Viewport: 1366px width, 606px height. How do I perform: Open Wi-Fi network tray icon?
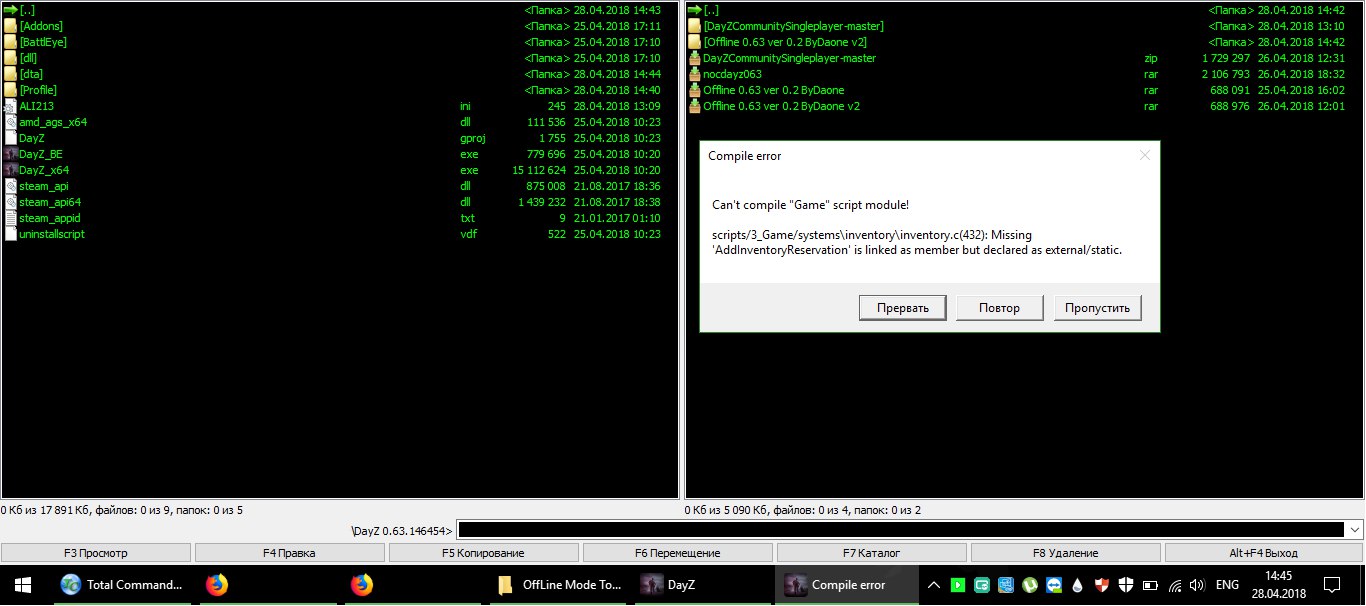pos(1175,585)
